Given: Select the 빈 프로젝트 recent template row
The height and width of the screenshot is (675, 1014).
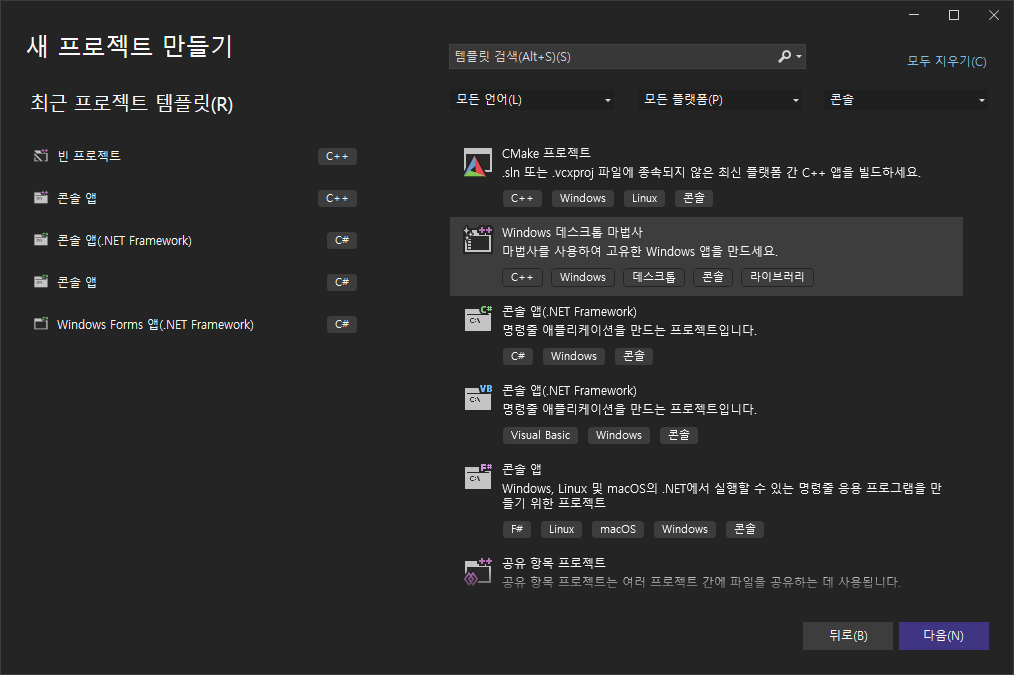Looking at the screenshot, I should coord(195,156).
